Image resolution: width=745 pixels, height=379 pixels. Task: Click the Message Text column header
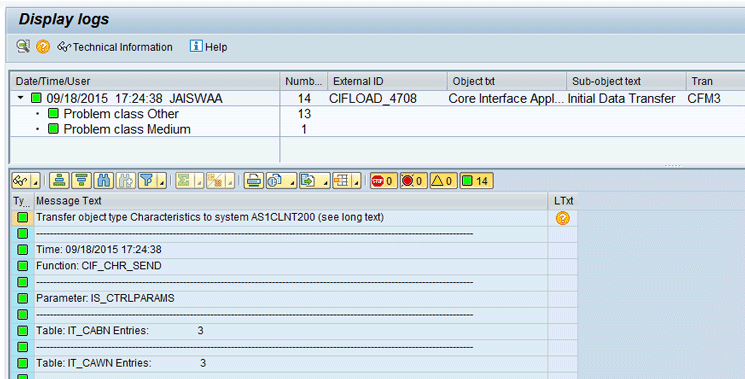(291, 201)
